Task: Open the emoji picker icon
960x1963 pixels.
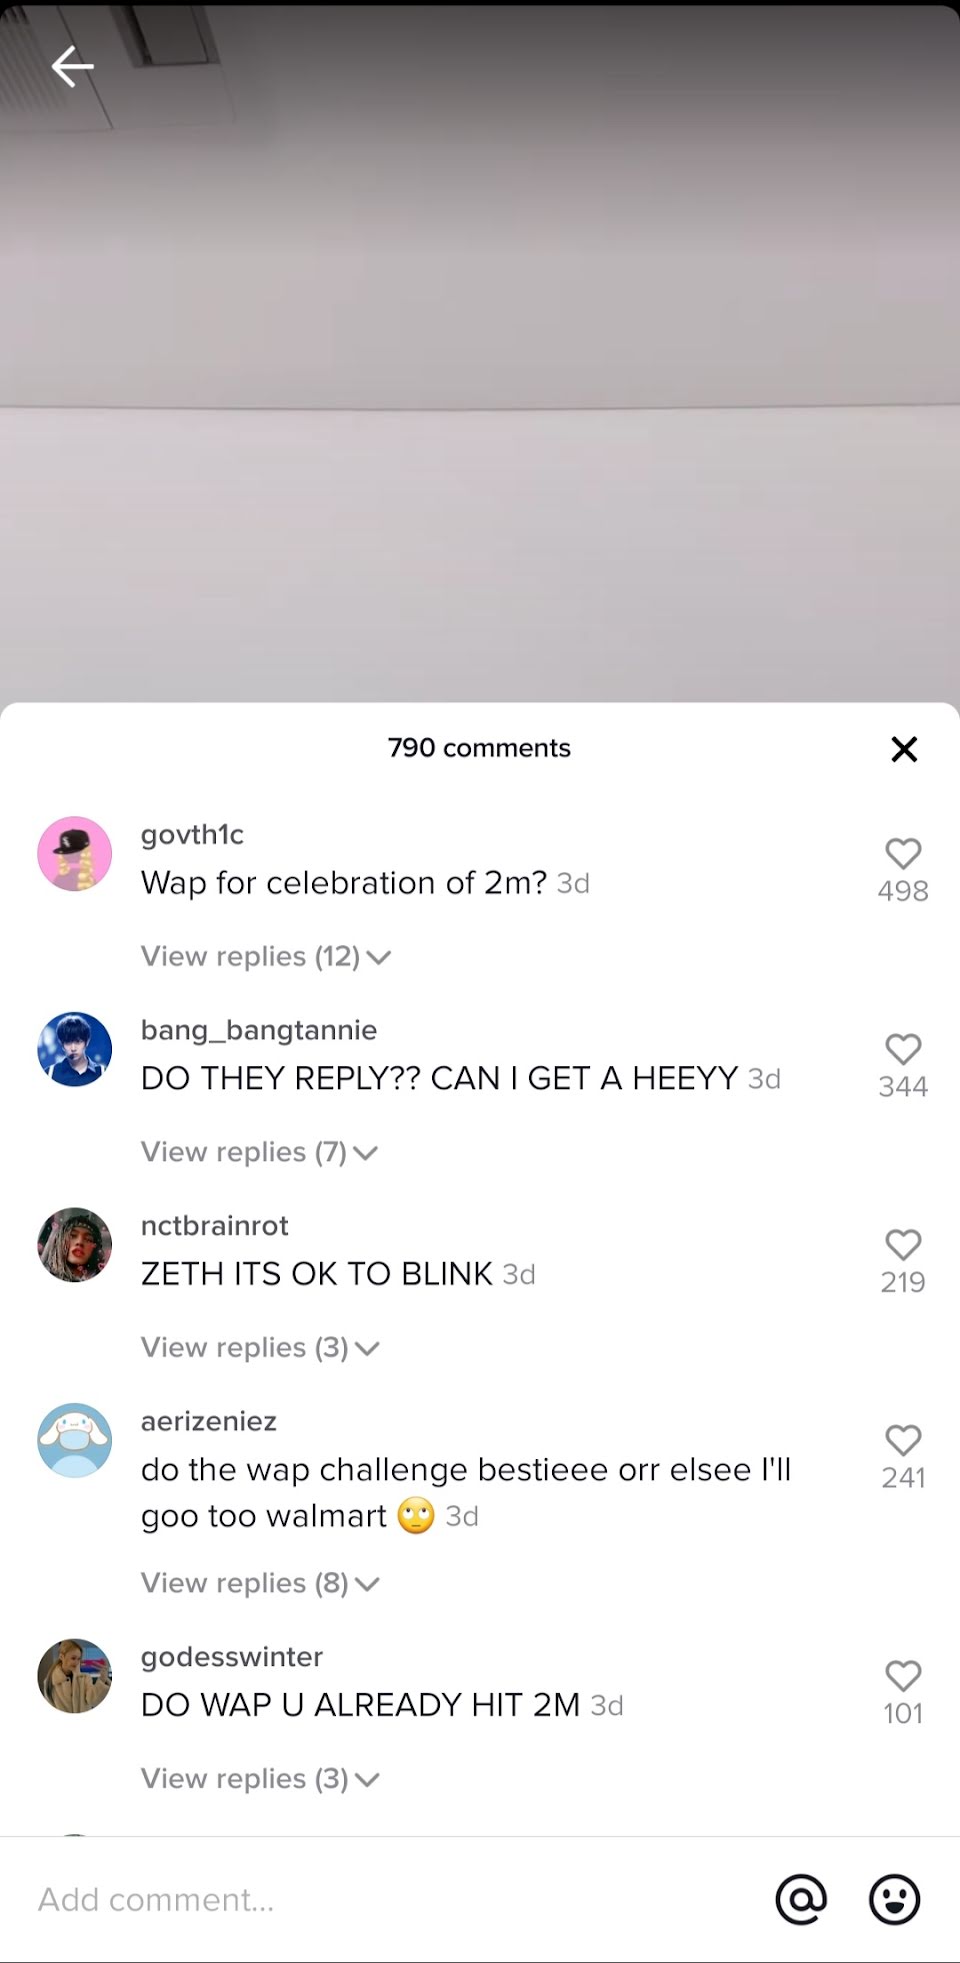Action: [894, 1899]
